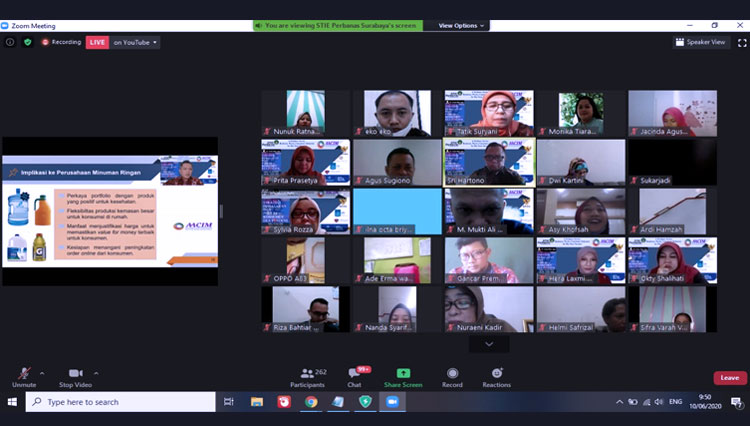Click the red LIVE indicator
This screenshot has height=426, width=750.
(x=97, y=42)
